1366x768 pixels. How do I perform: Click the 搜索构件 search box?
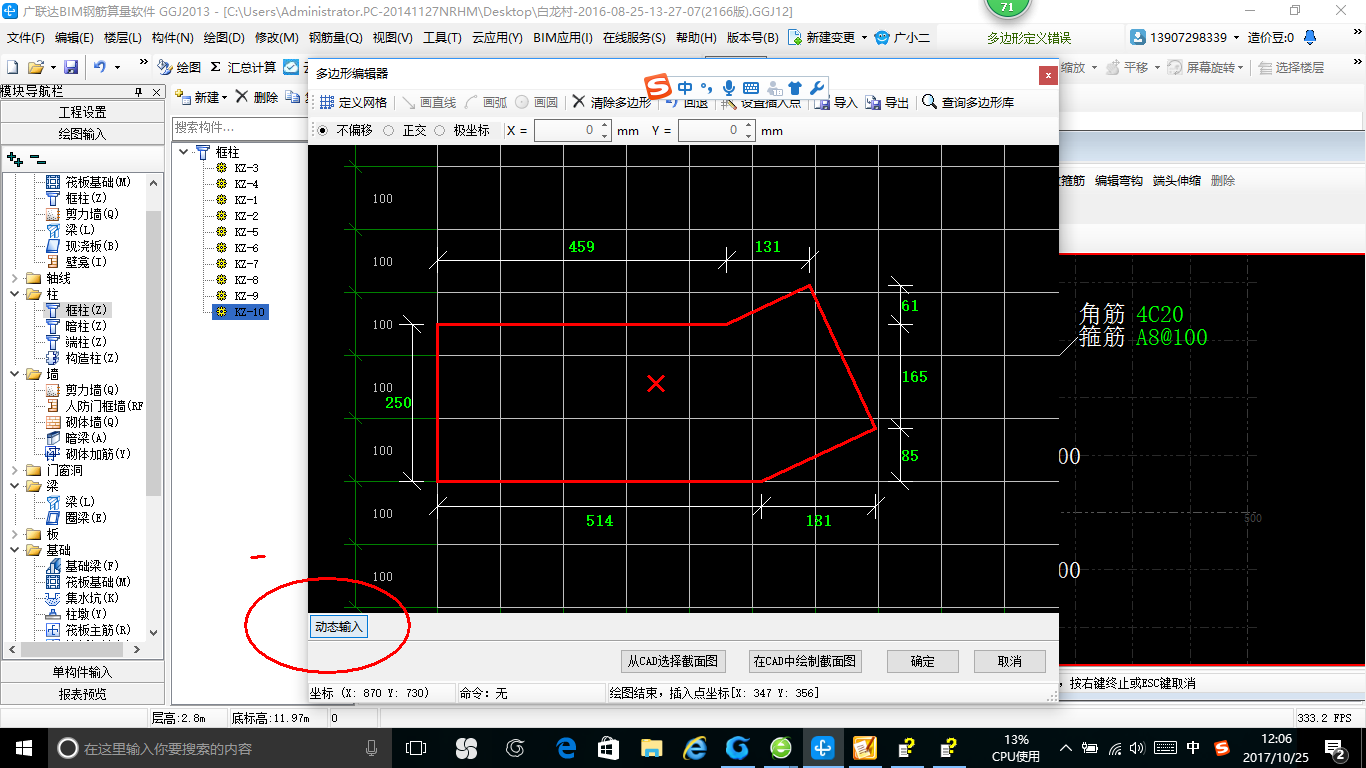[x=238, y=127]
